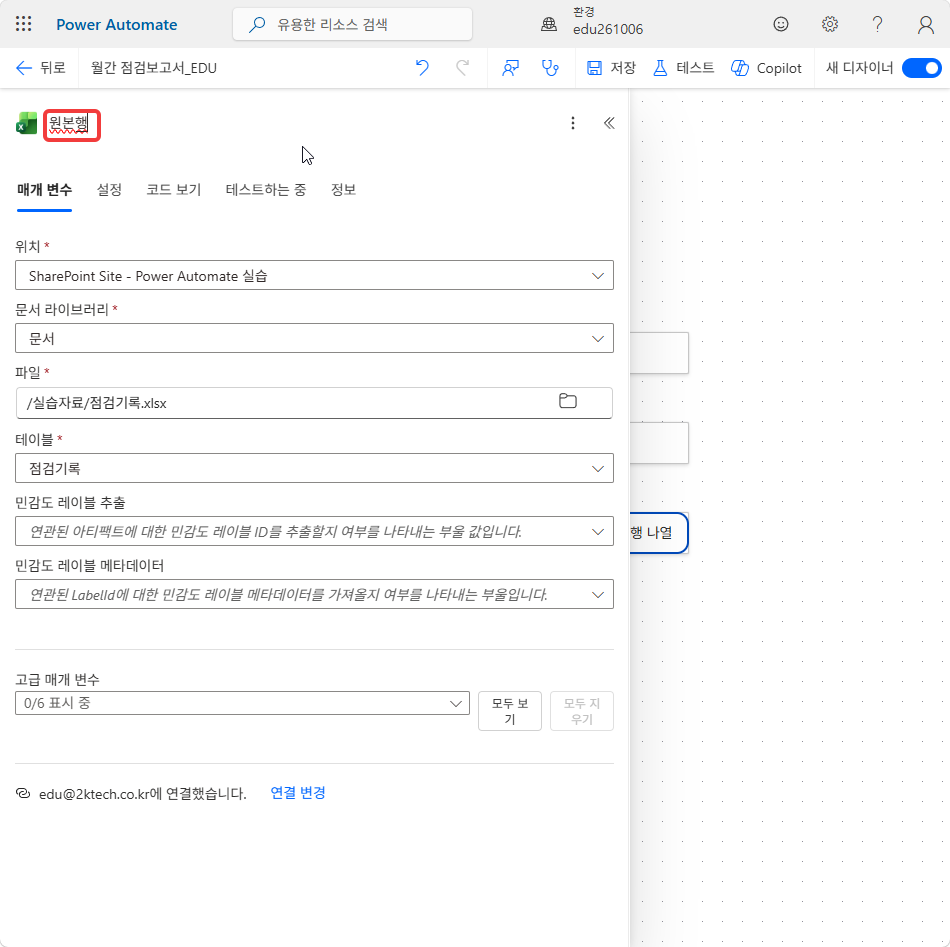Screen dimensions: 950x947
Task: Click the 모두 지우기 button
Action: [x=582, y=711]
